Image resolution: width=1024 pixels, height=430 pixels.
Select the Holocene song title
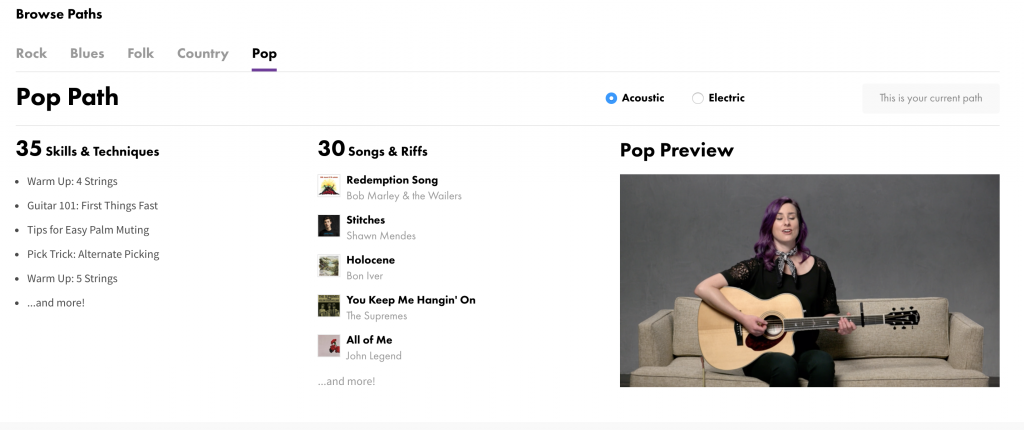(x=370, y=260)
